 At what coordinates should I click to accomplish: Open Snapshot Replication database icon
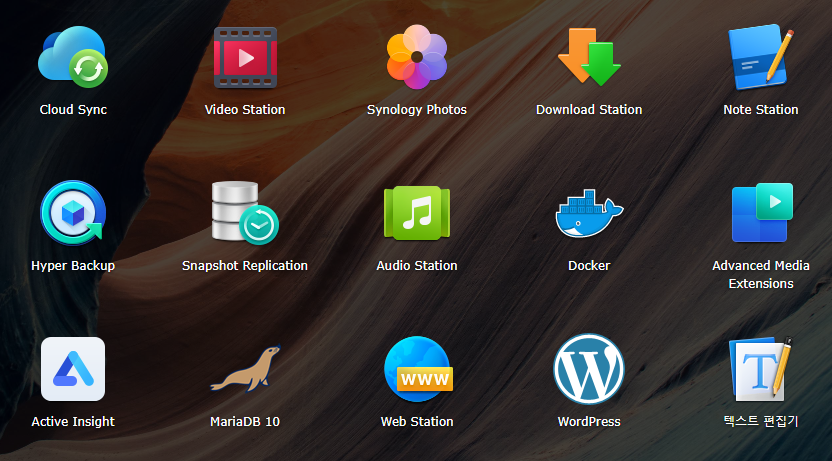point(245,213)
